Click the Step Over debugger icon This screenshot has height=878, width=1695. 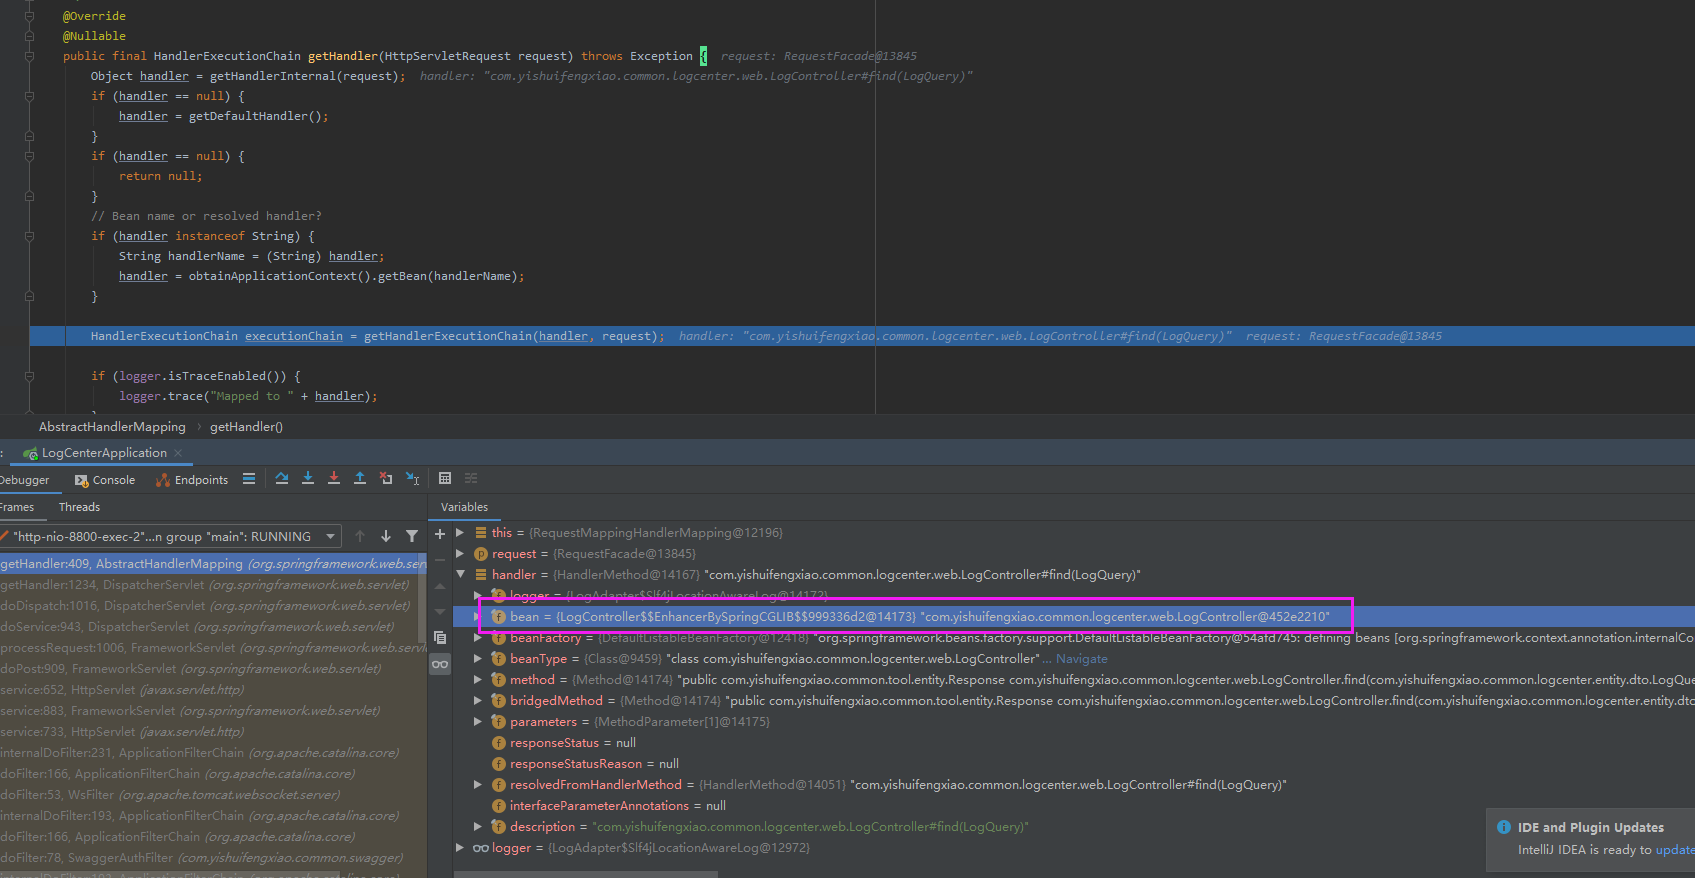282,479
